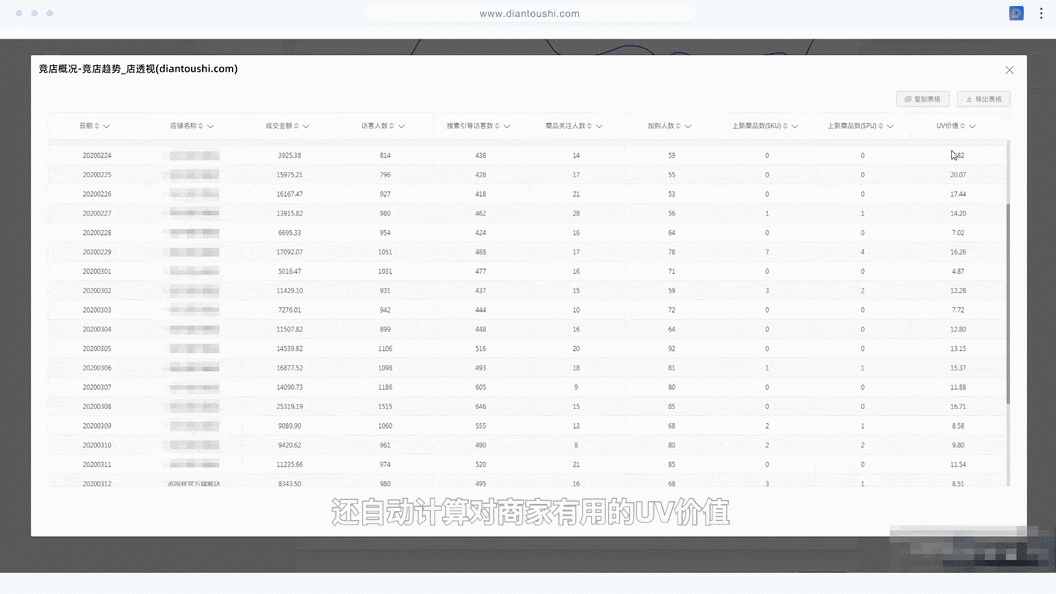Screen dimensions: 1056x594
Task: Open the UV价值 column filter chevron
Action: pyautogui.click(x=972, y=127)
